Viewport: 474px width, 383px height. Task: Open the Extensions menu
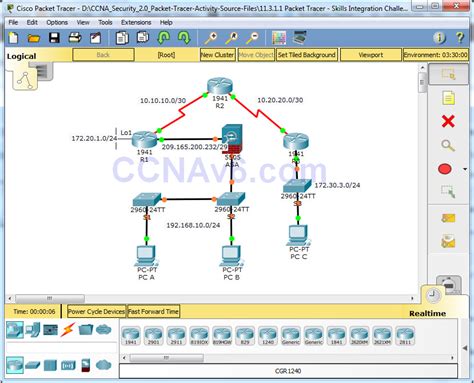(x=136, y=23)
